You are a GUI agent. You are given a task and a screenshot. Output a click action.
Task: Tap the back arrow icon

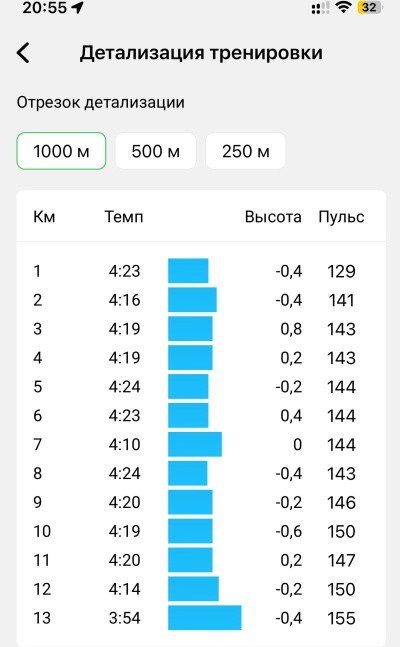pos(23,53)
